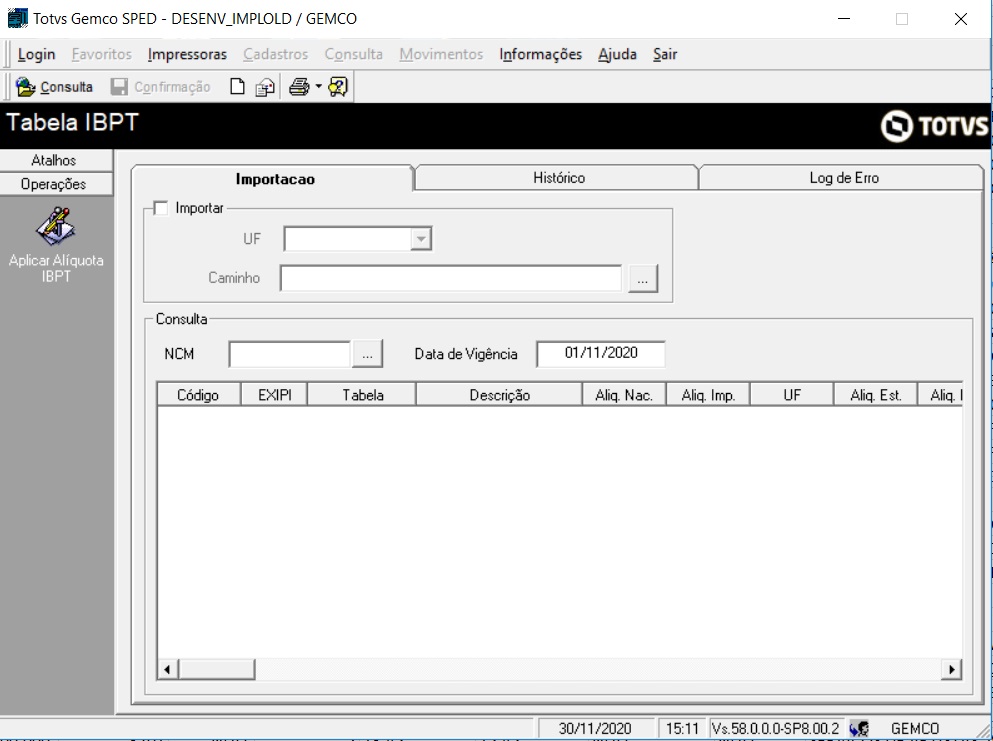
Task: Switch to the Log de Erro tab
Action: 843,178
